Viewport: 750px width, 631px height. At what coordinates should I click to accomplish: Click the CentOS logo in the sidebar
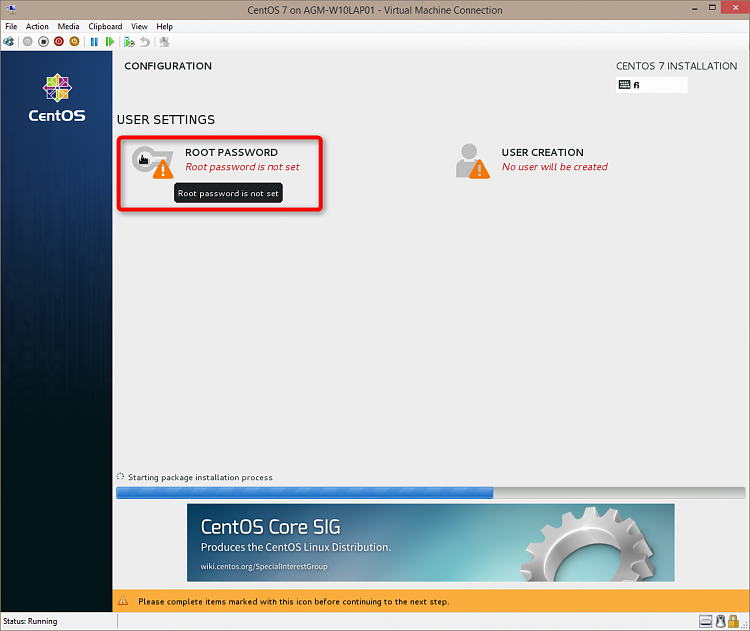[x=57, y=98]
